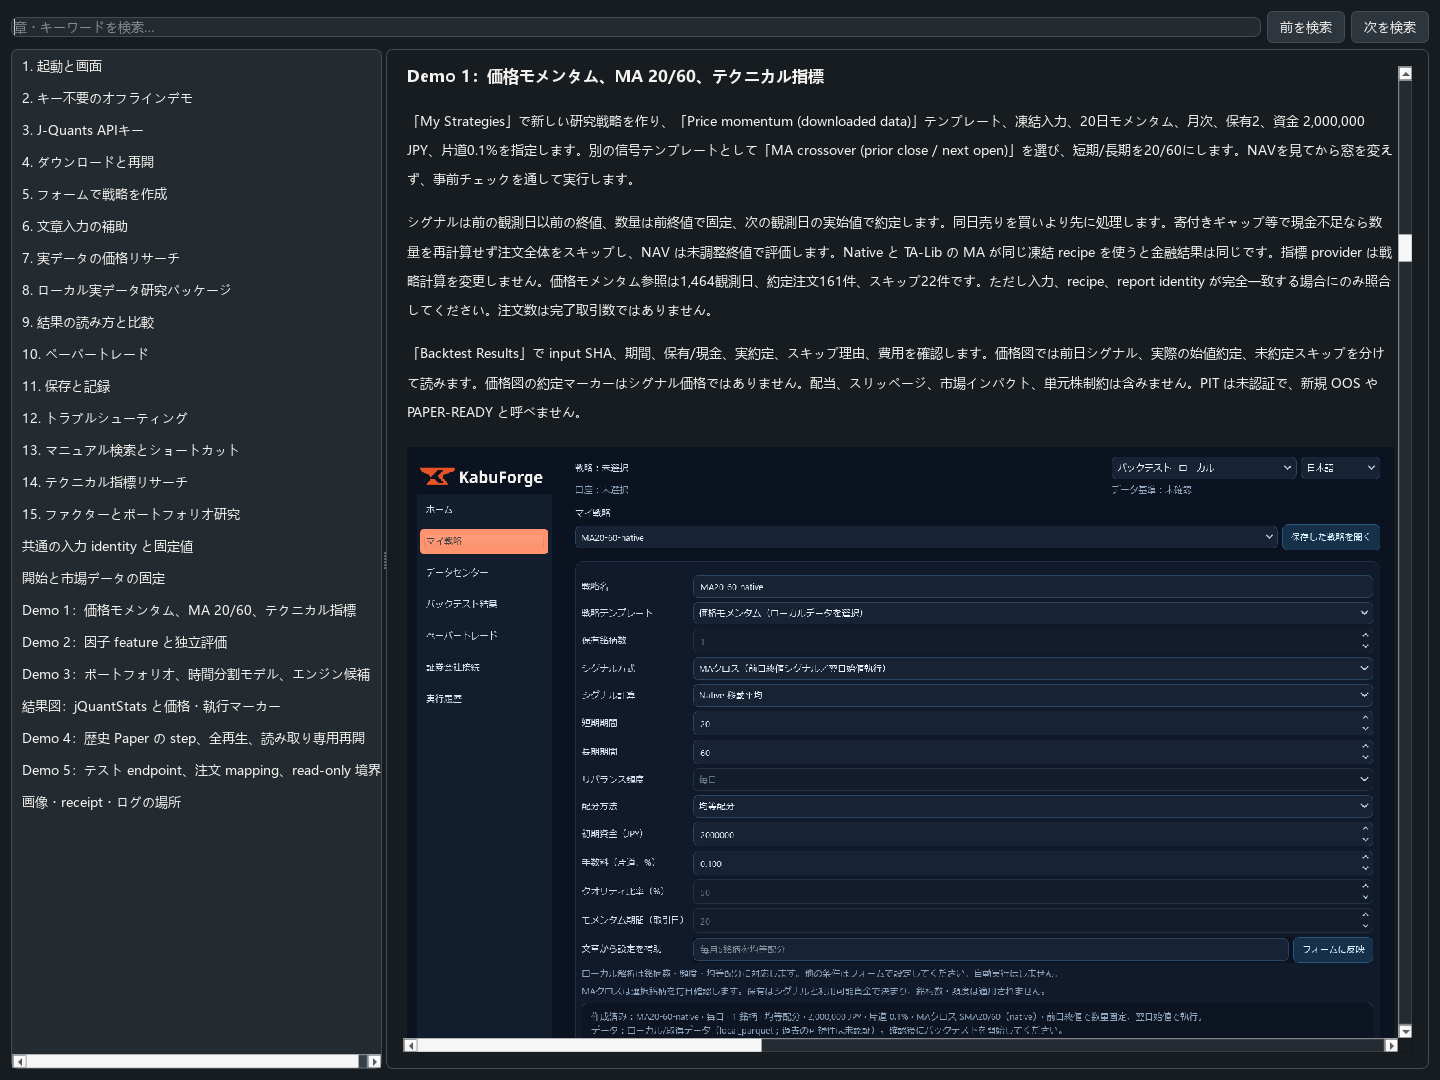Image resolution: width=1440 pixels, height=1080 pixels.
Task: Focus the chapter keyword search field
Action: point(636,27)
